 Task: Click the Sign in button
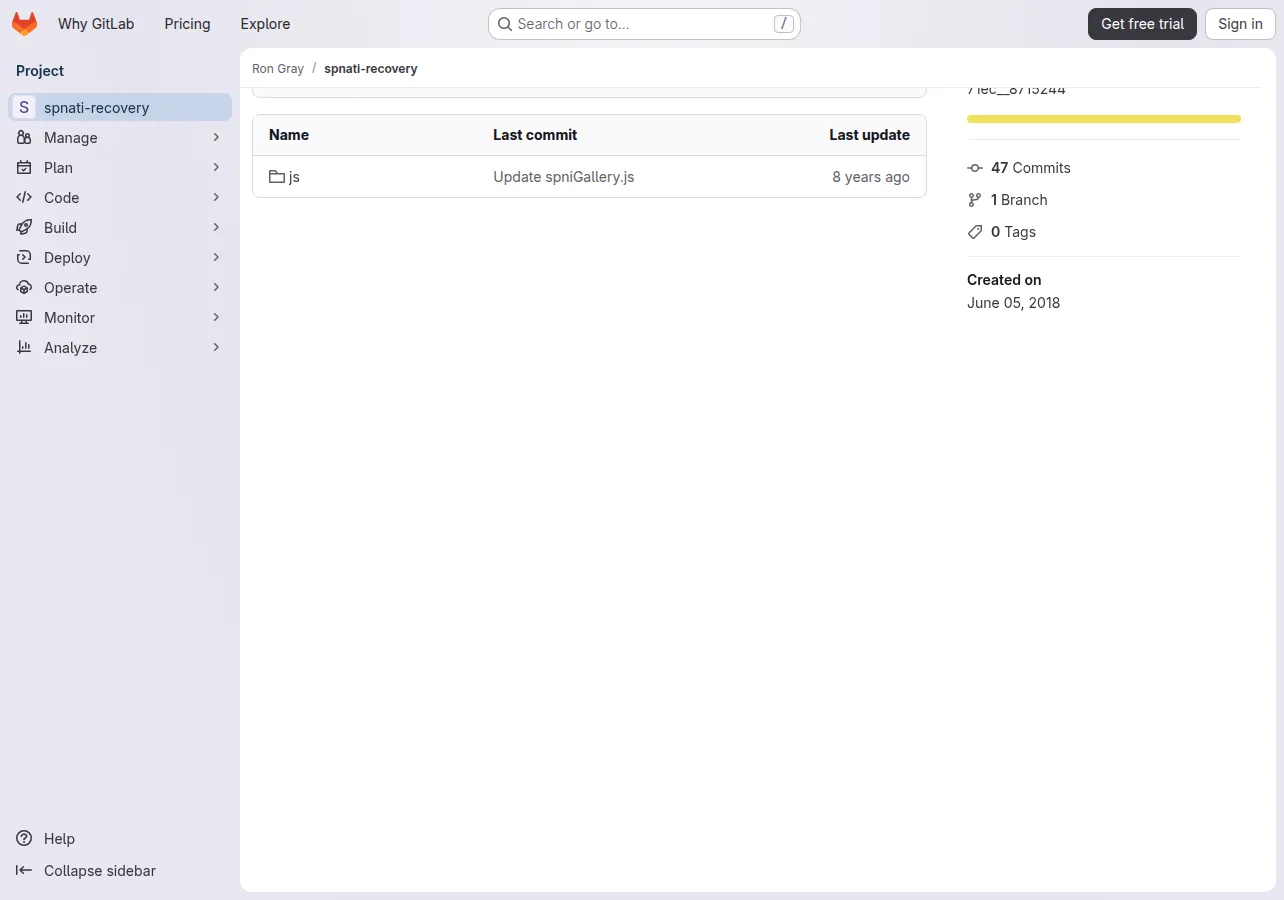(1240, 24)
